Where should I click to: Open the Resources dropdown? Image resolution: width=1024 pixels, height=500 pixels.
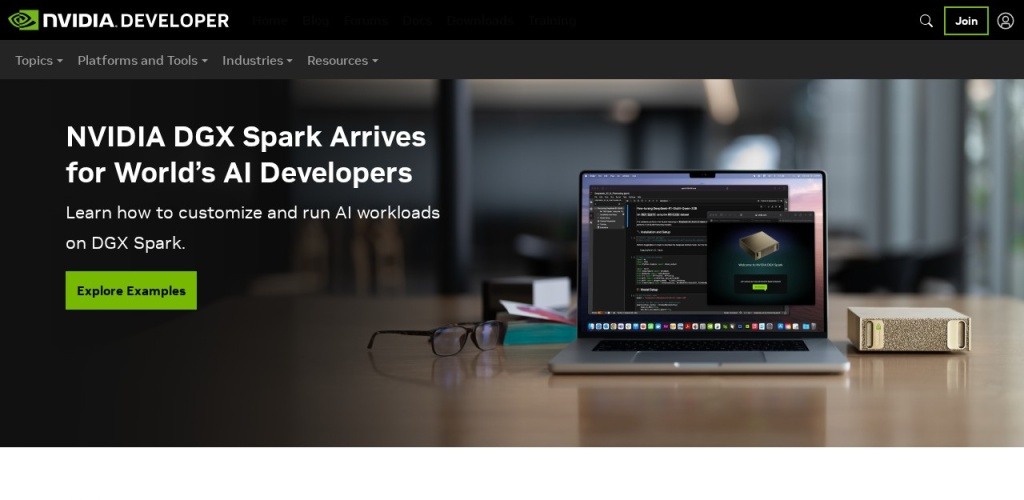pos(342,60)
